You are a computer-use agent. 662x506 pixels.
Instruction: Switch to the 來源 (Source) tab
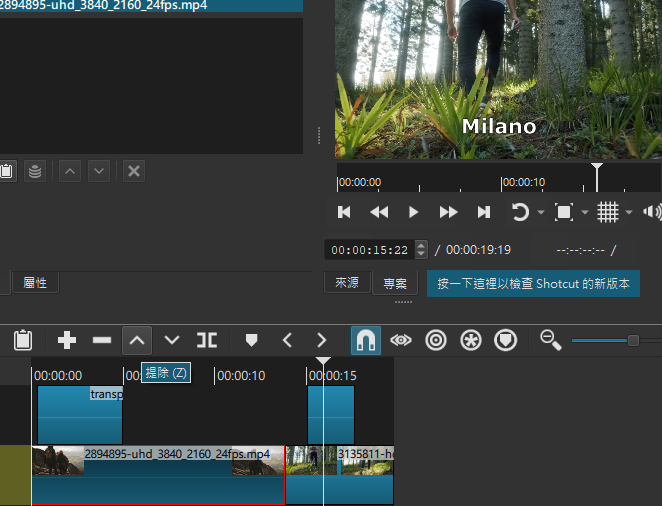(347, 283)
